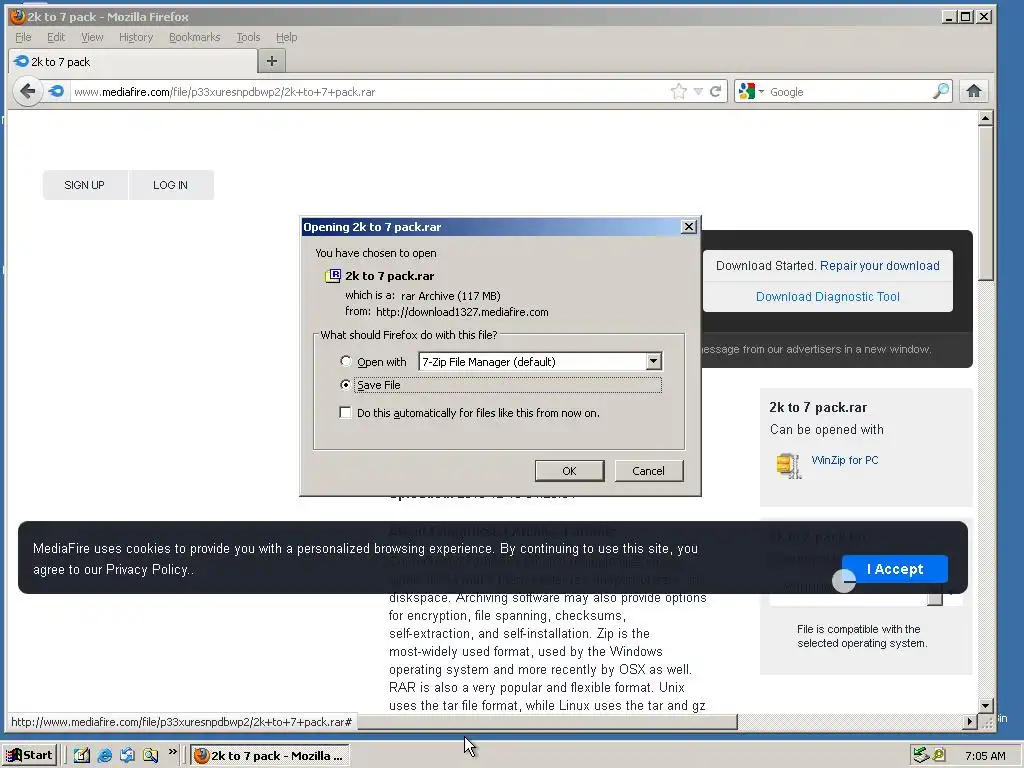Show hidden quick launch items chevron

click(172, 752)
